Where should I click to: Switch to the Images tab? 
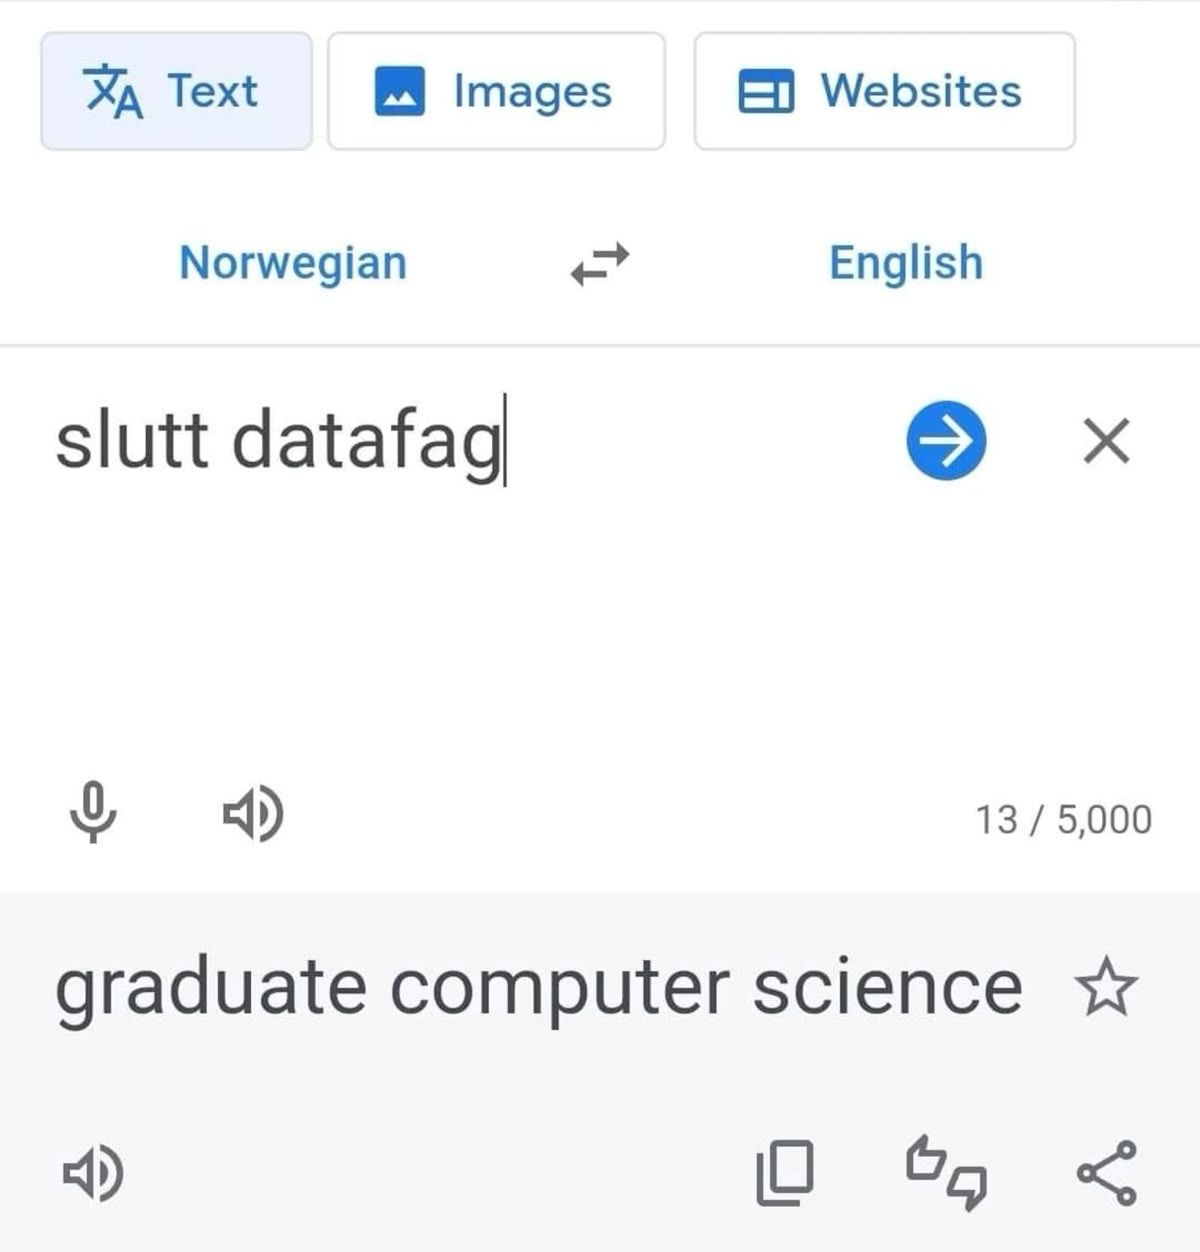(496, 91)
